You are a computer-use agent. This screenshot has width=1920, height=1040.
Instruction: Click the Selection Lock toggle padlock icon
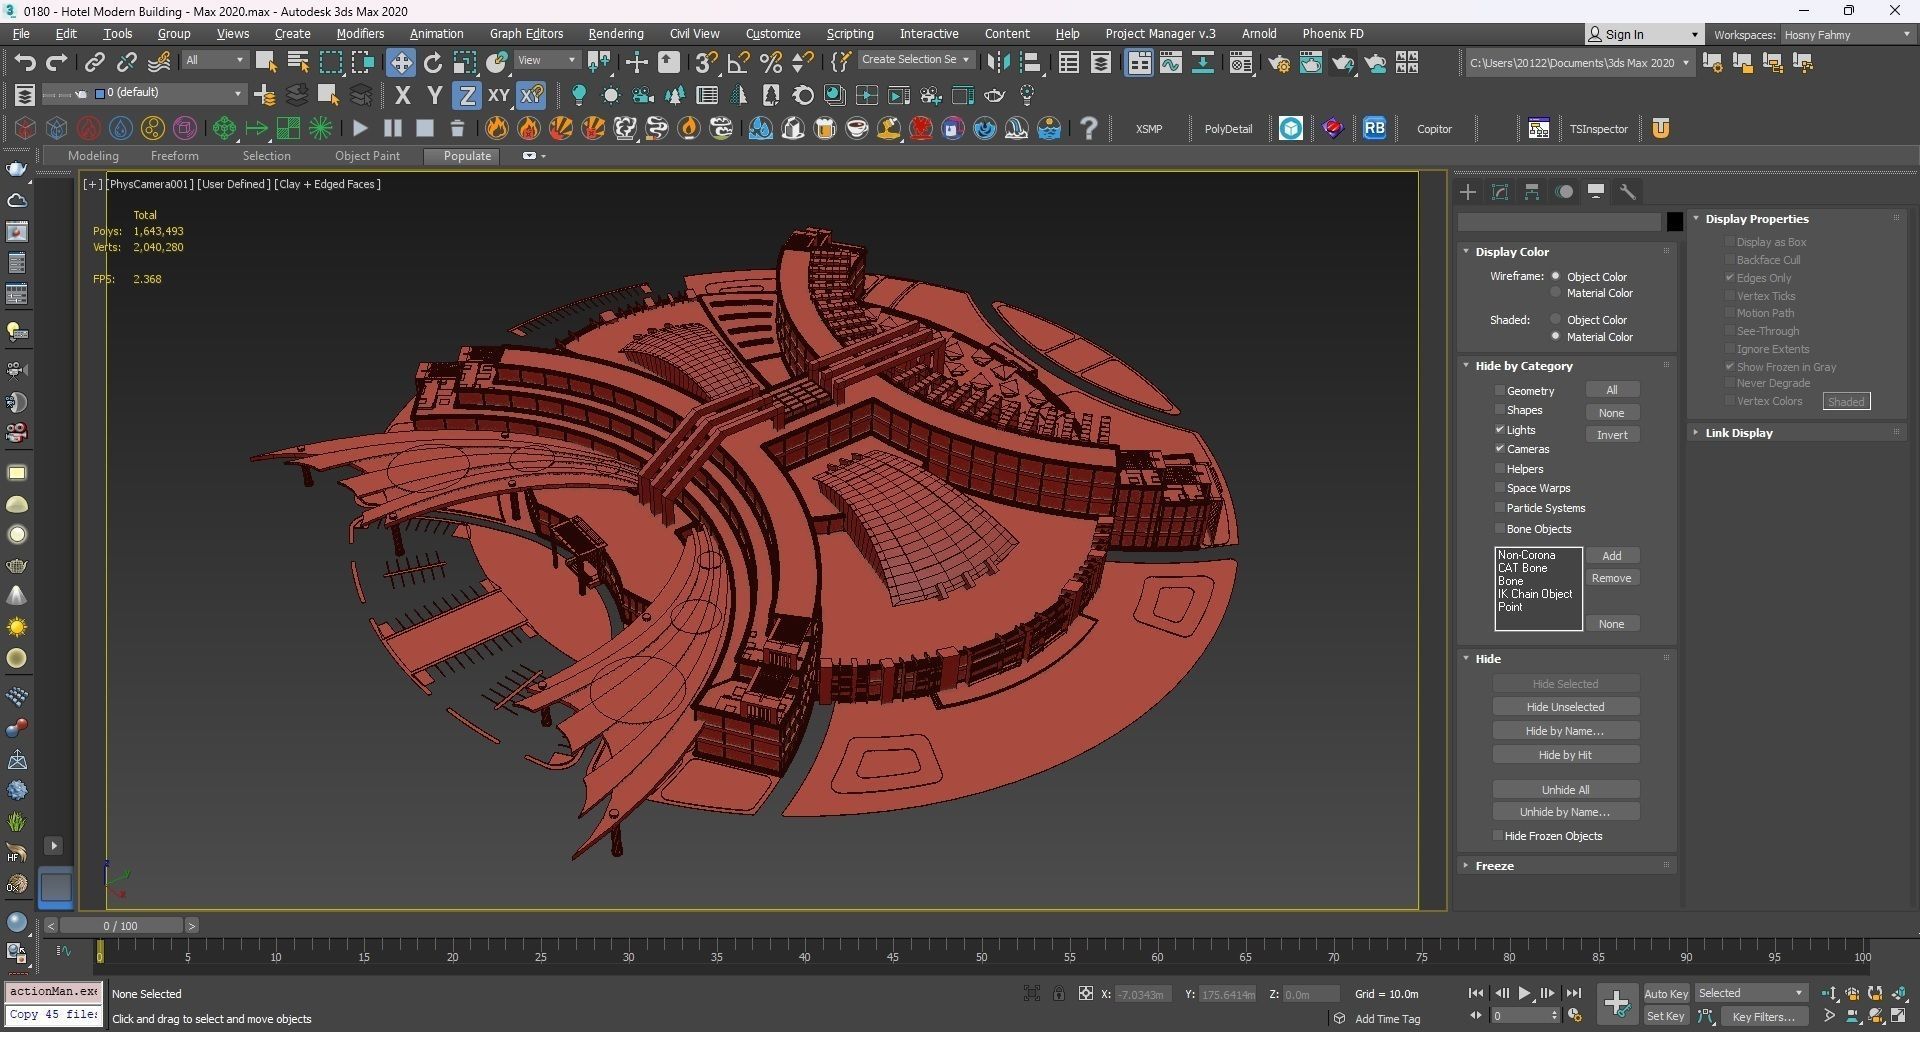point(1059,993)
